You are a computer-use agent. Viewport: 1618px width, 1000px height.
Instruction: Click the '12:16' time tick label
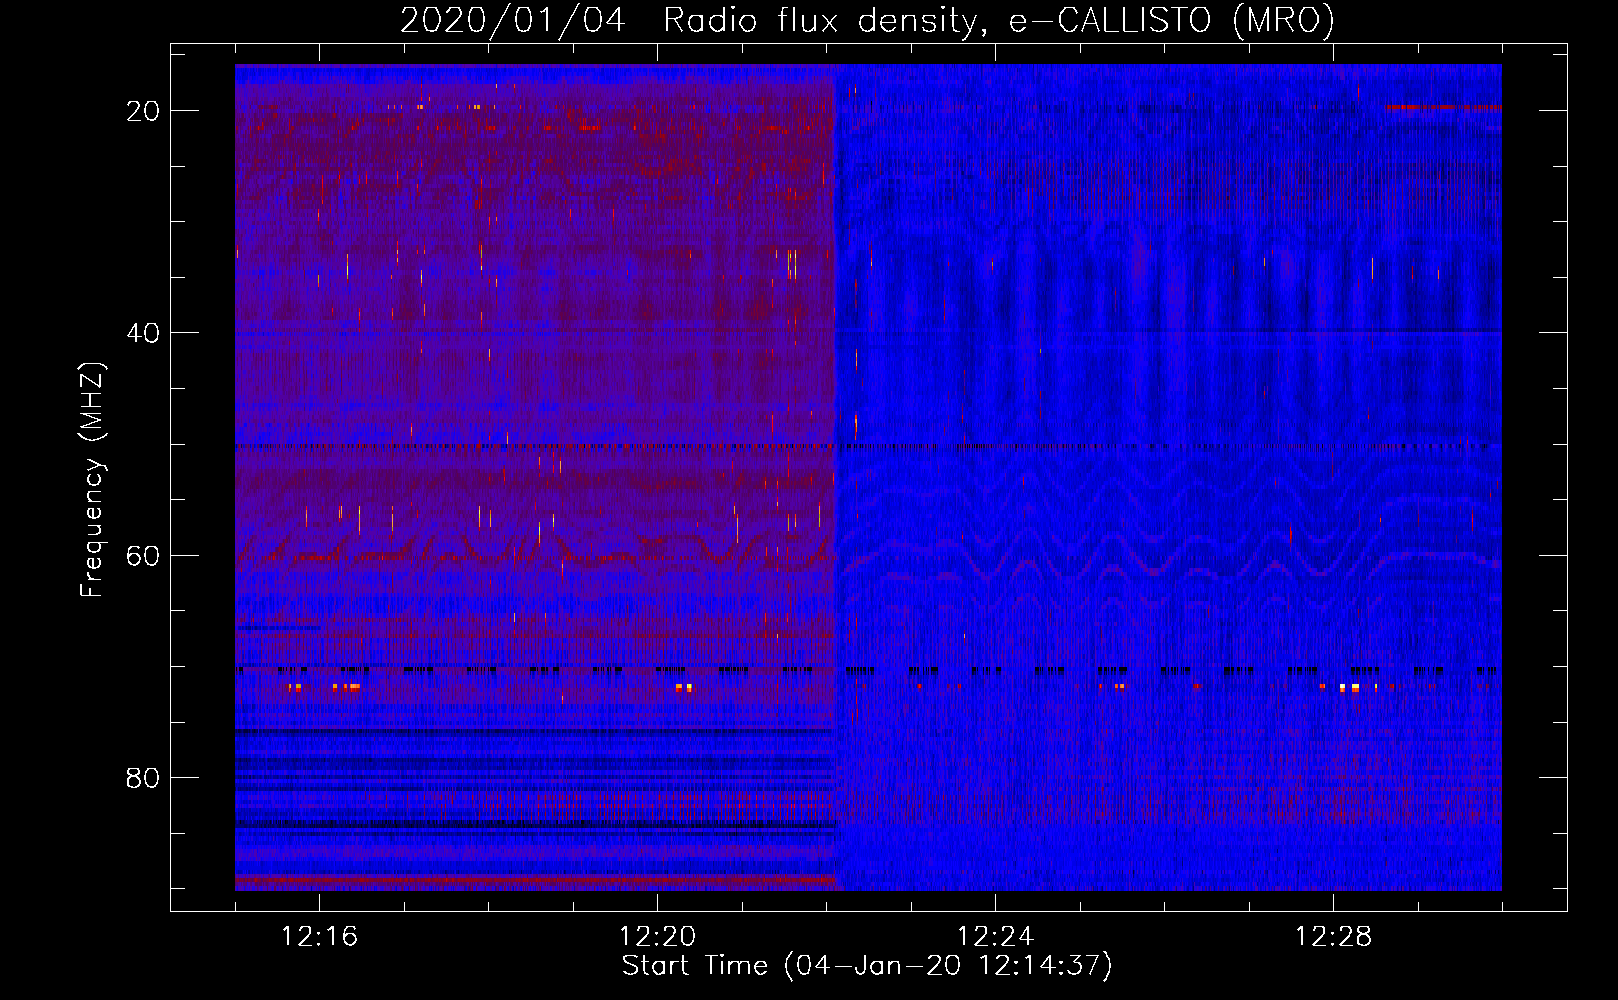319,937
